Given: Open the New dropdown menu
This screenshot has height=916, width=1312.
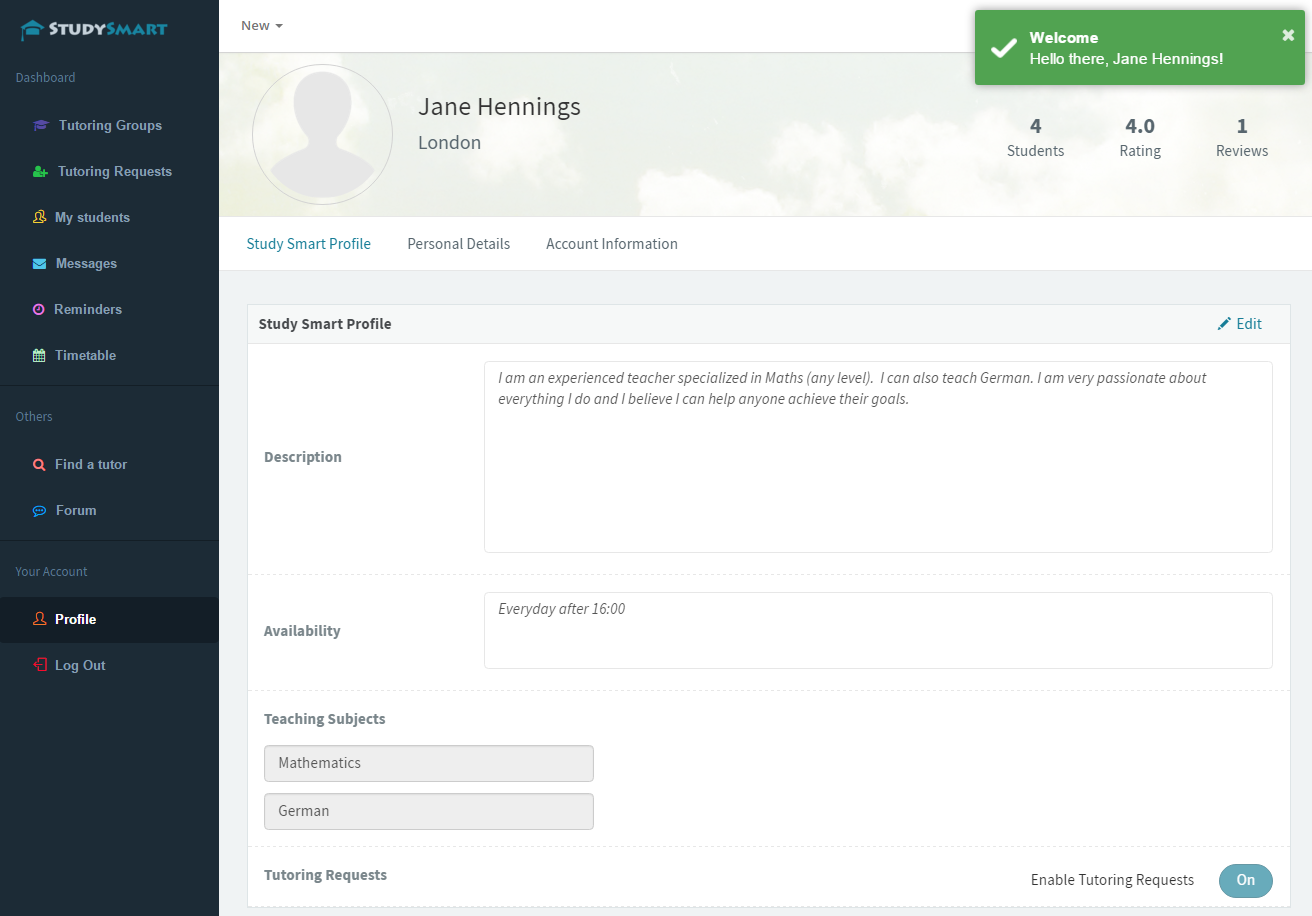Looking at the screenshot, I should tap(260, 25).
